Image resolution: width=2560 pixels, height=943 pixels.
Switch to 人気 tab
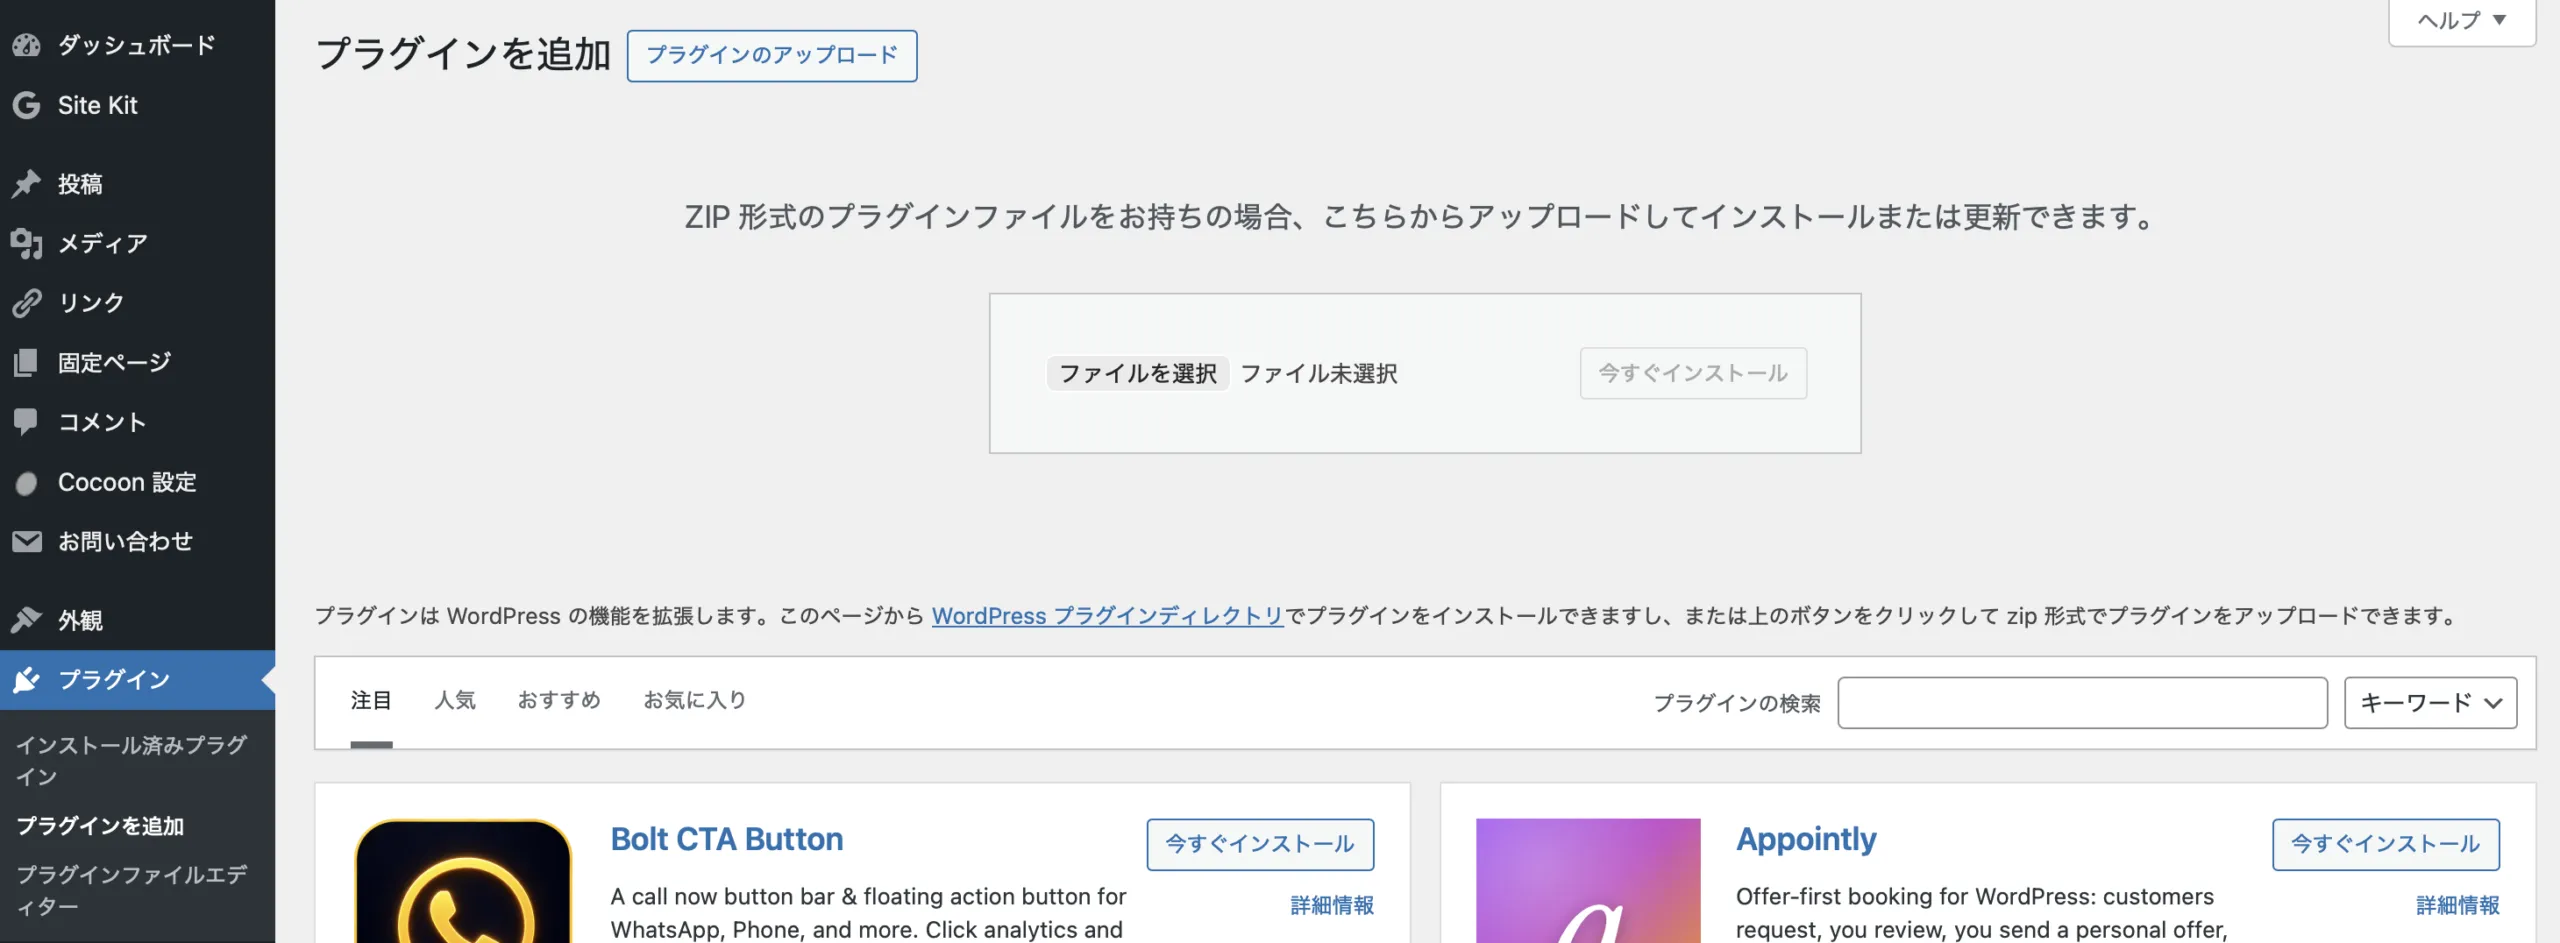455,701
